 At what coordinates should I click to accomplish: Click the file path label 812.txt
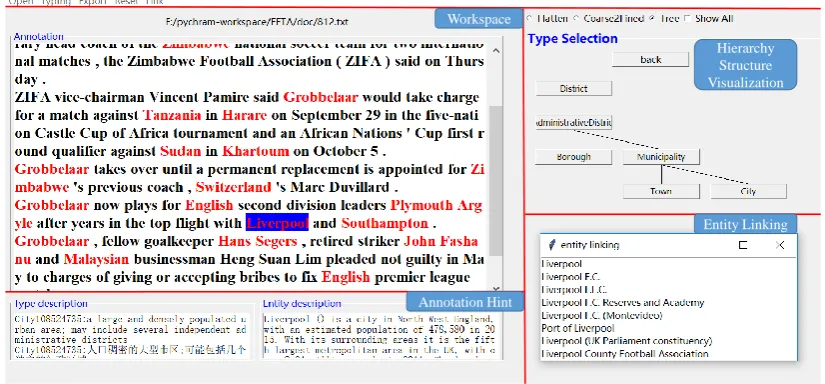pyautogui.click(x=257, y=22)
